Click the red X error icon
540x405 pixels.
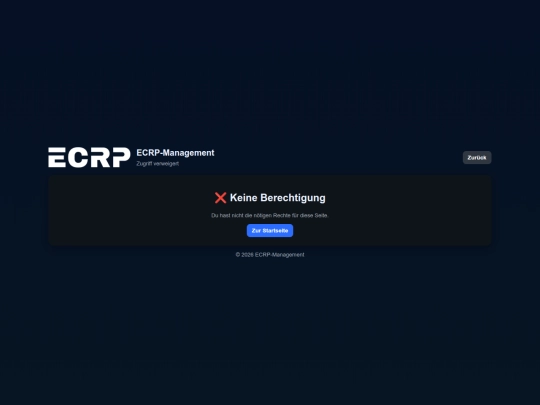220,198
